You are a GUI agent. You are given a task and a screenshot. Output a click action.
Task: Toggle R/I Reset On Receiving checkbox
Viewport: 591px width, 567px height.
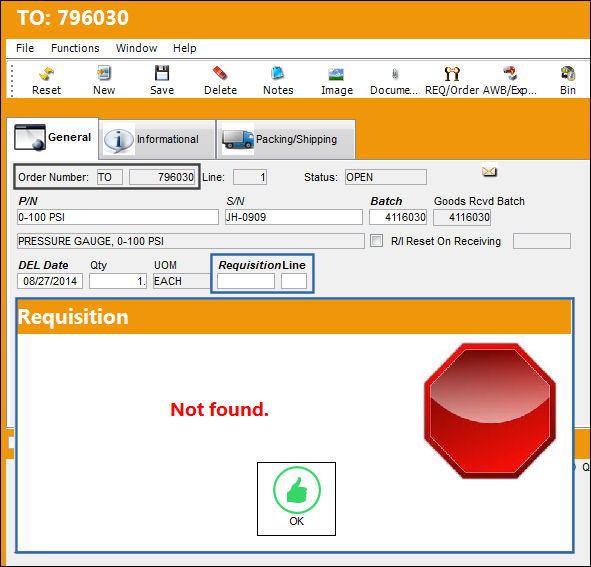pos(376,241)
